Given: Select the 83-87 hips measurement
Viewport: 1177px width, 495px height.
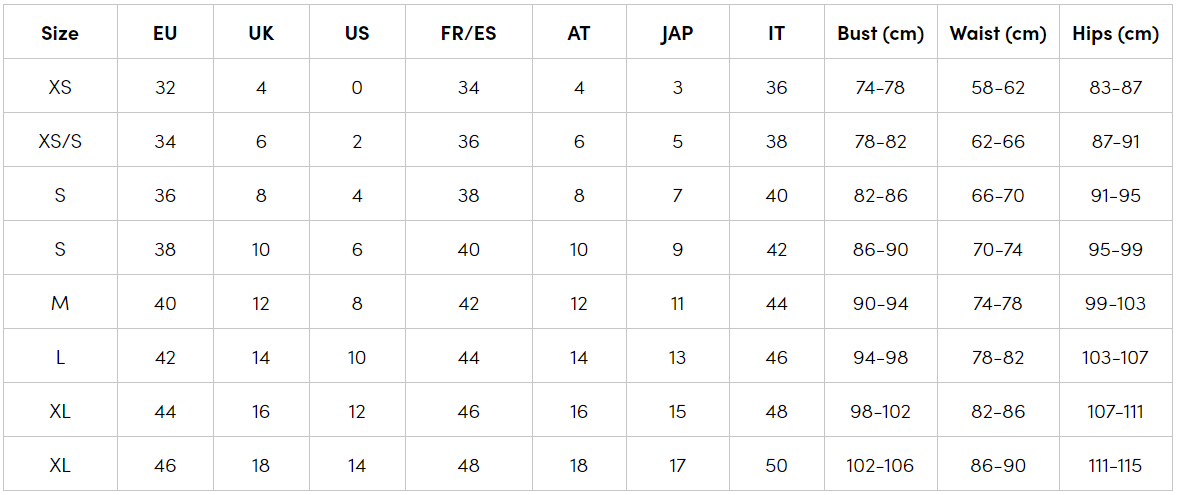Looking at the screenshot, I should [x=1115, y=87].
